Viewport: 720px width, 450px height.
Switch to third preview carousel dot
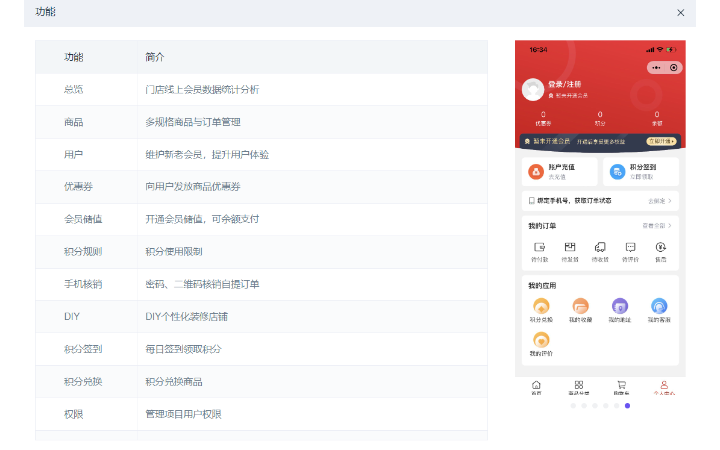(x=595, y=406)
